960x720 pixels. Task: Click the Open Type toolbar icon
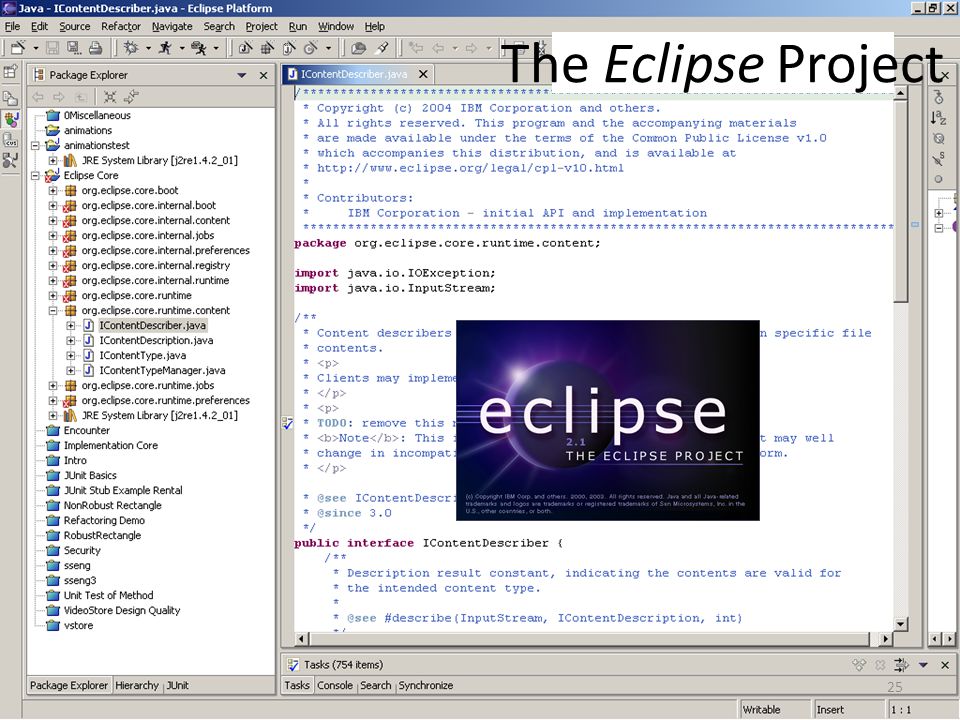[359, 48]
